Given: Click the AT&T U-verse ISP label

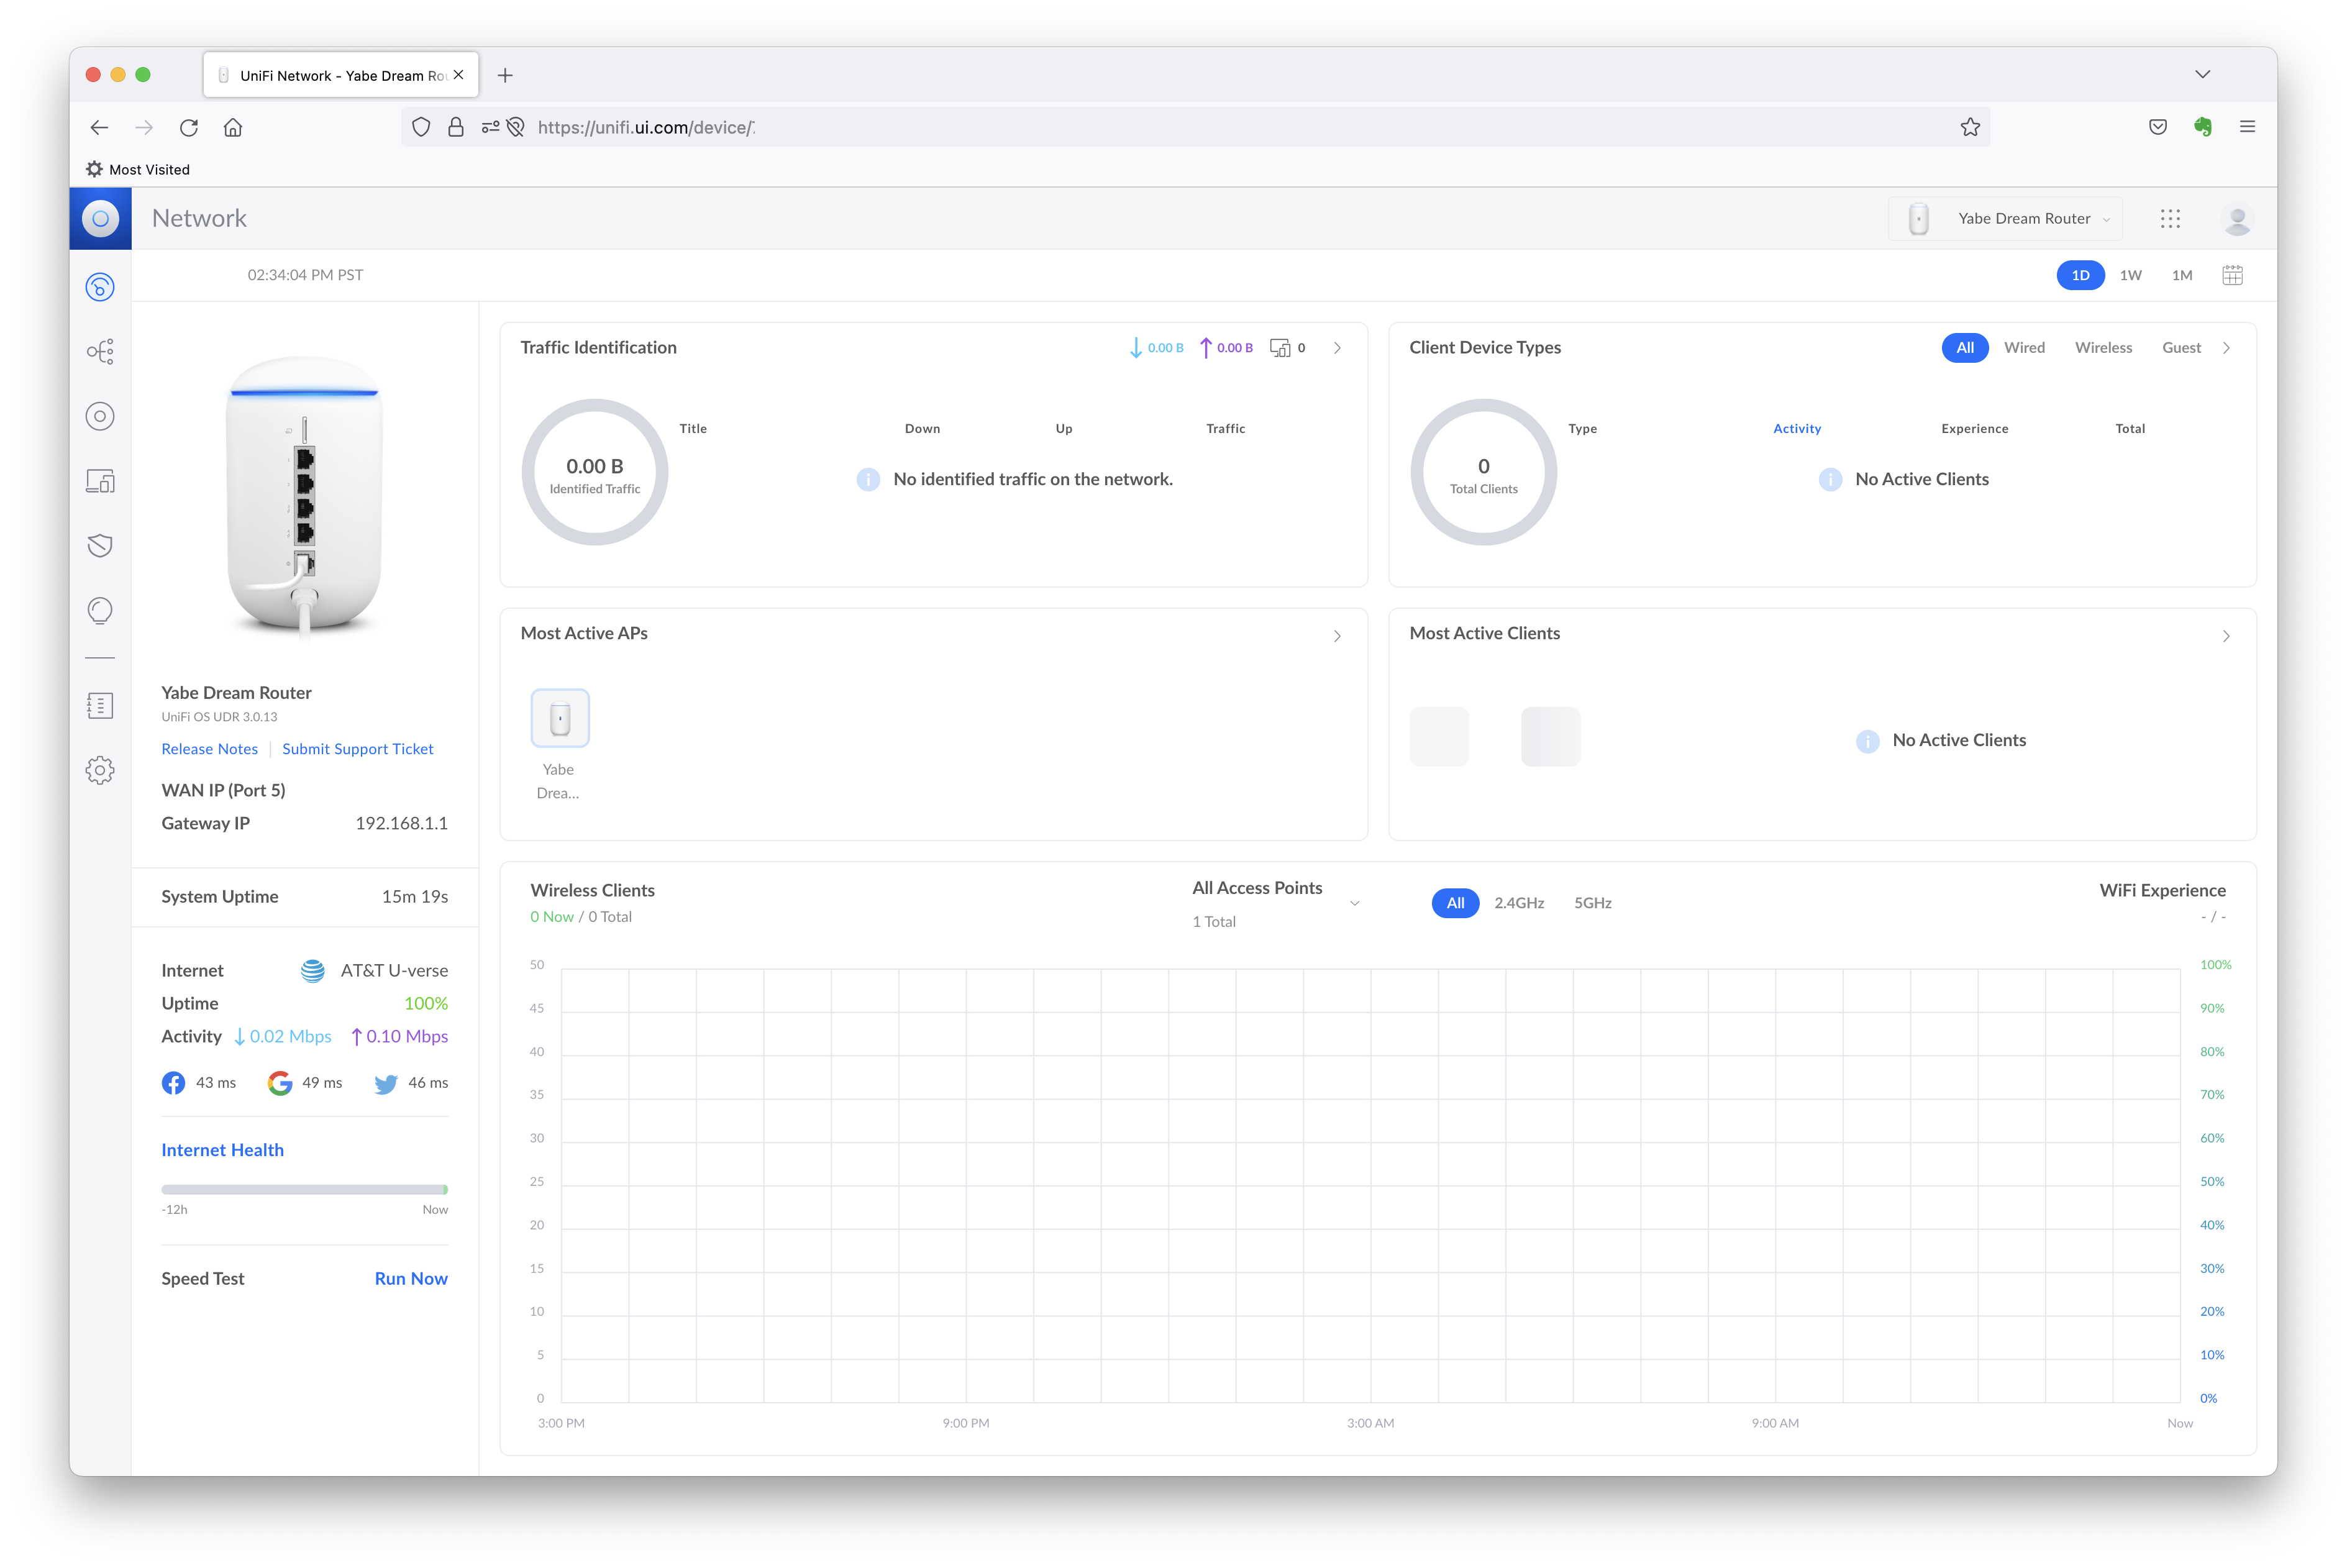Looking at the screenshot, I should (394, 971).
